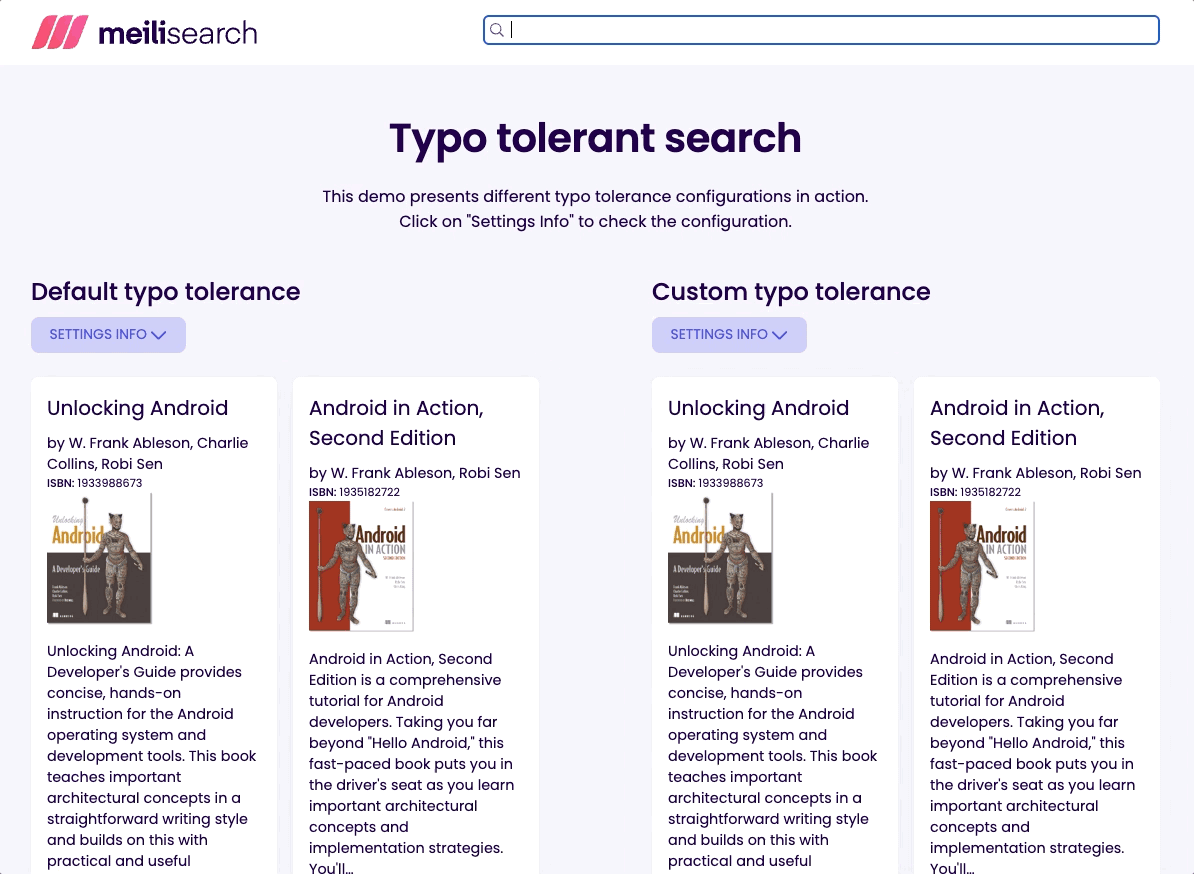Click authors line of Android in Action, Custom column

(1036, 473)
